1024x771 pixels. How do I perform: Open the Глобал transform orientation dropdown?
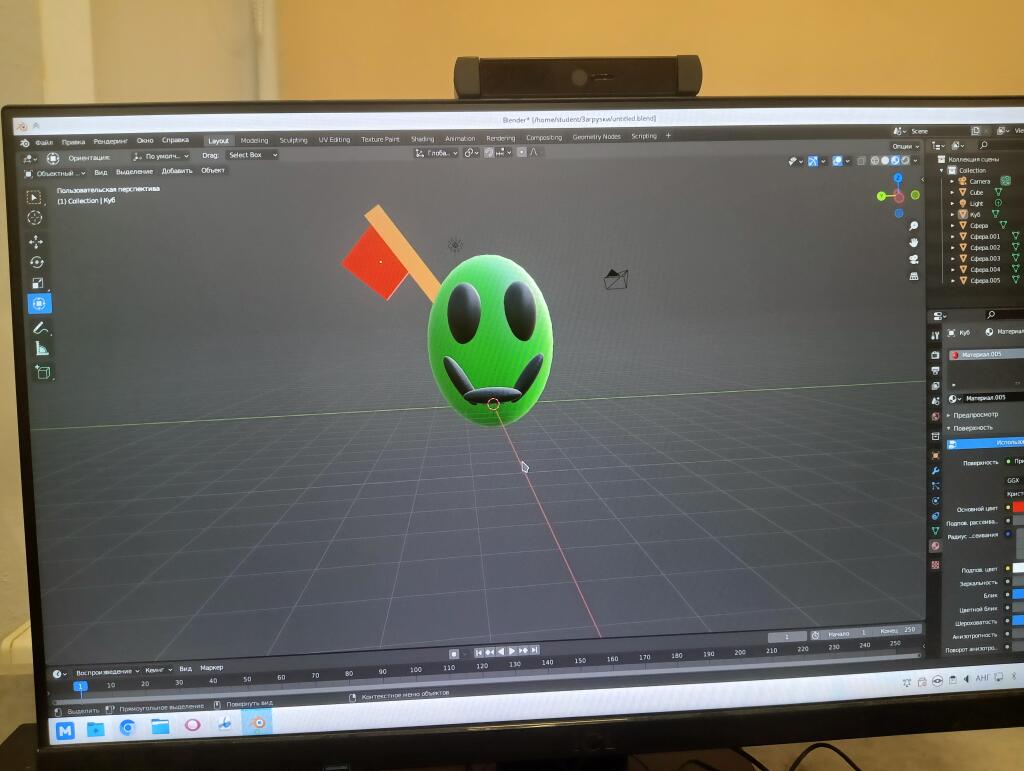pos(437,153)
